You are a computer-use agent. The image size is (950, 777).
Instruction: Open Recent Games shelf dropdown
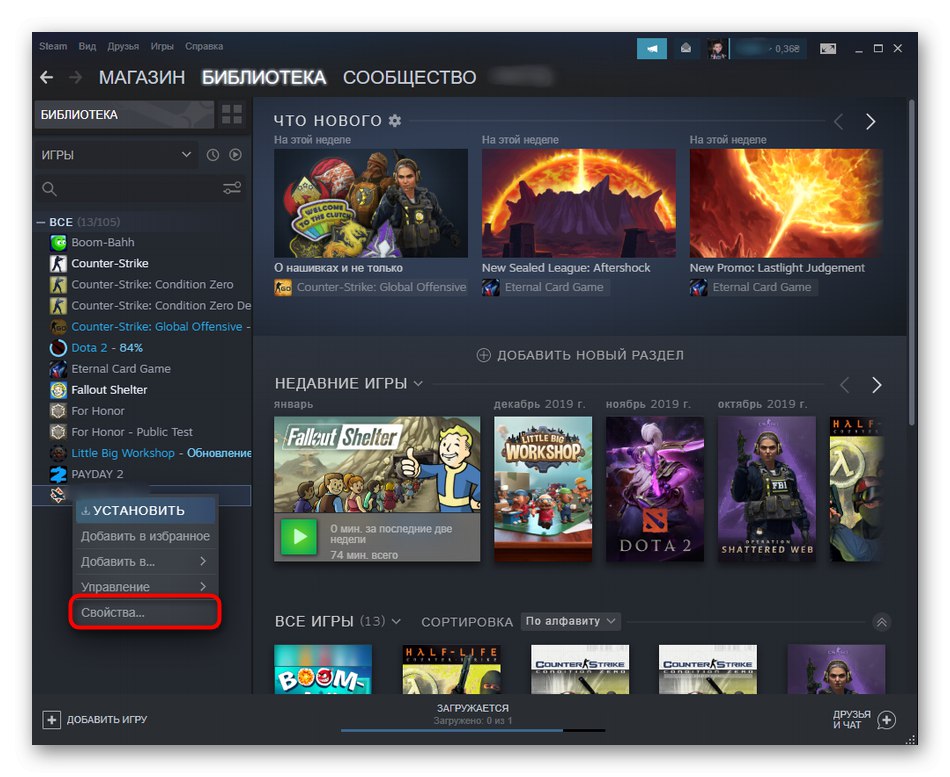coord(418,384)
